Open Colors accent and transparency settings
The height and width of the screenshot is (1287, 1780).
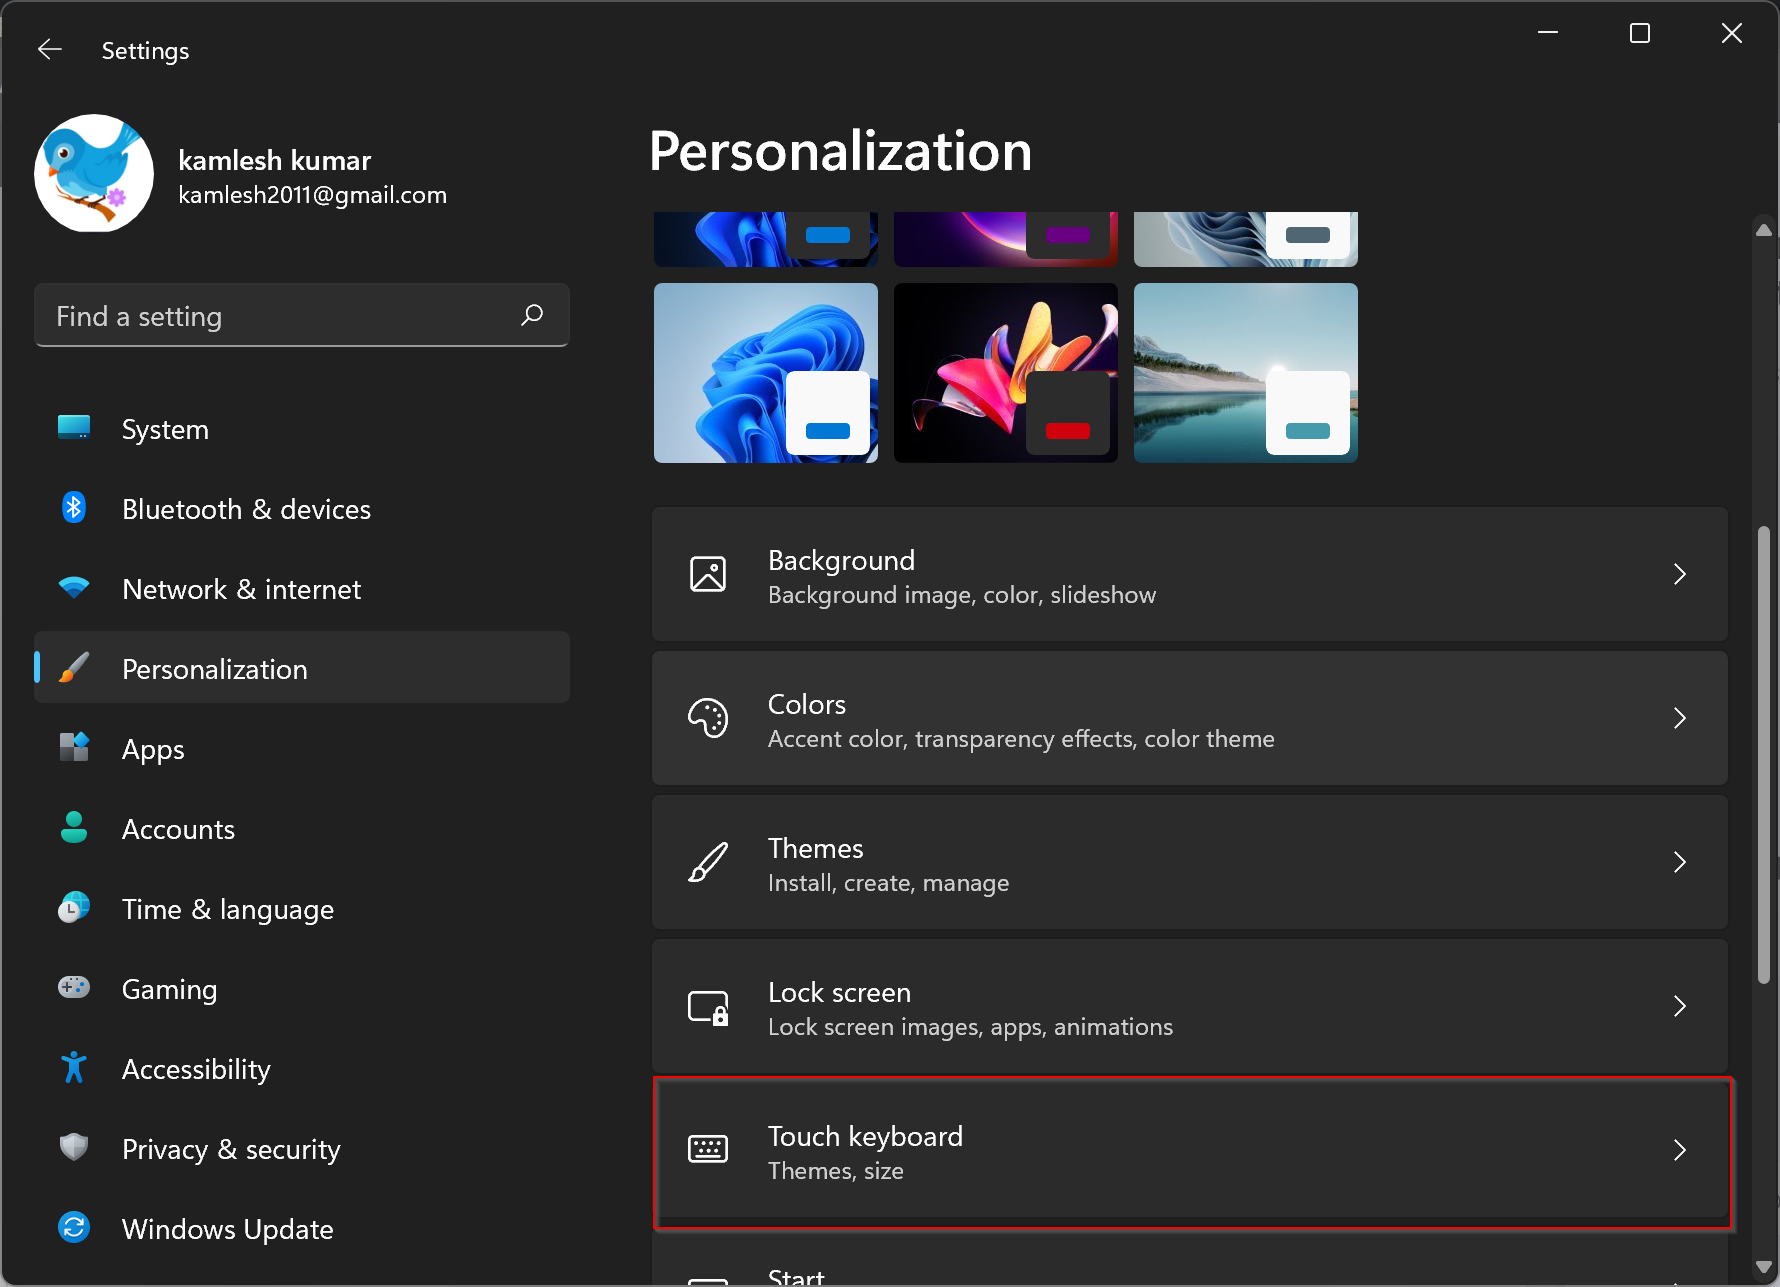pos(1190,718)
